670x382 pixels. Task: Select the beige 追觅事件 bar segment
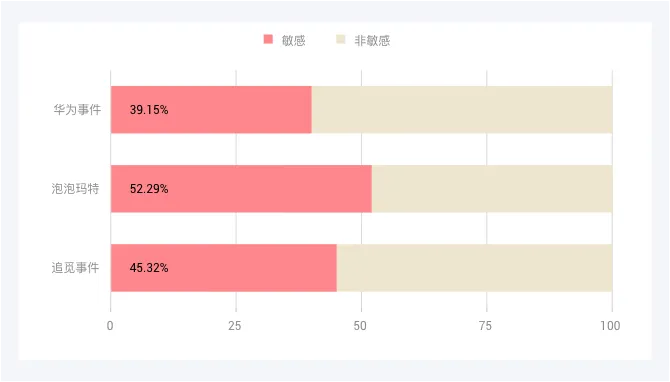pos(474,268)
